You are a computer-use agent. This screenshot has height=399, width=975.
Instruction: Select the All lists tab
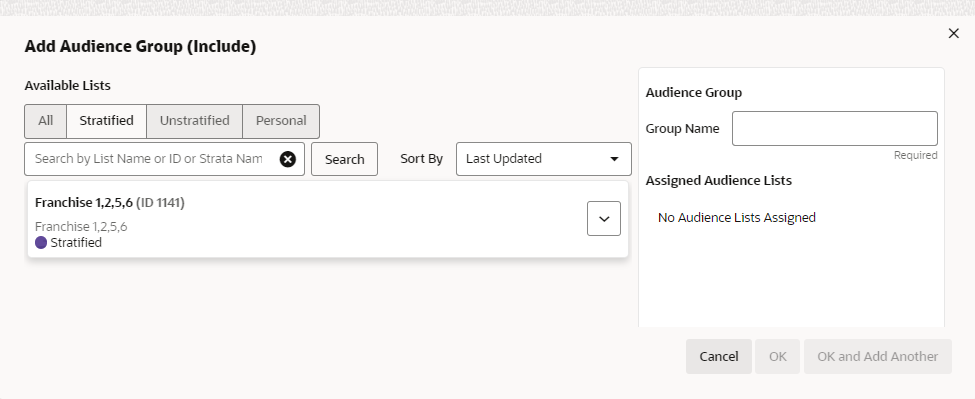pos(45,121)
